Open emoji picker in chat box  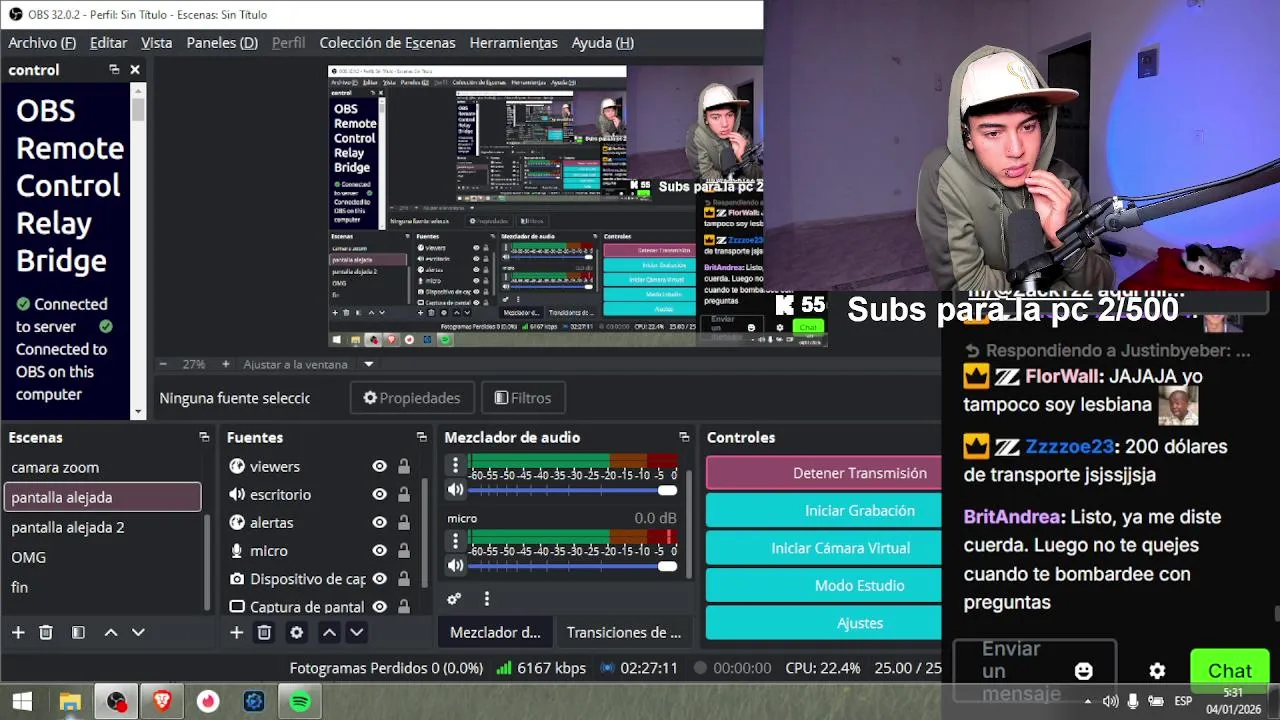tap(1084, 671)
